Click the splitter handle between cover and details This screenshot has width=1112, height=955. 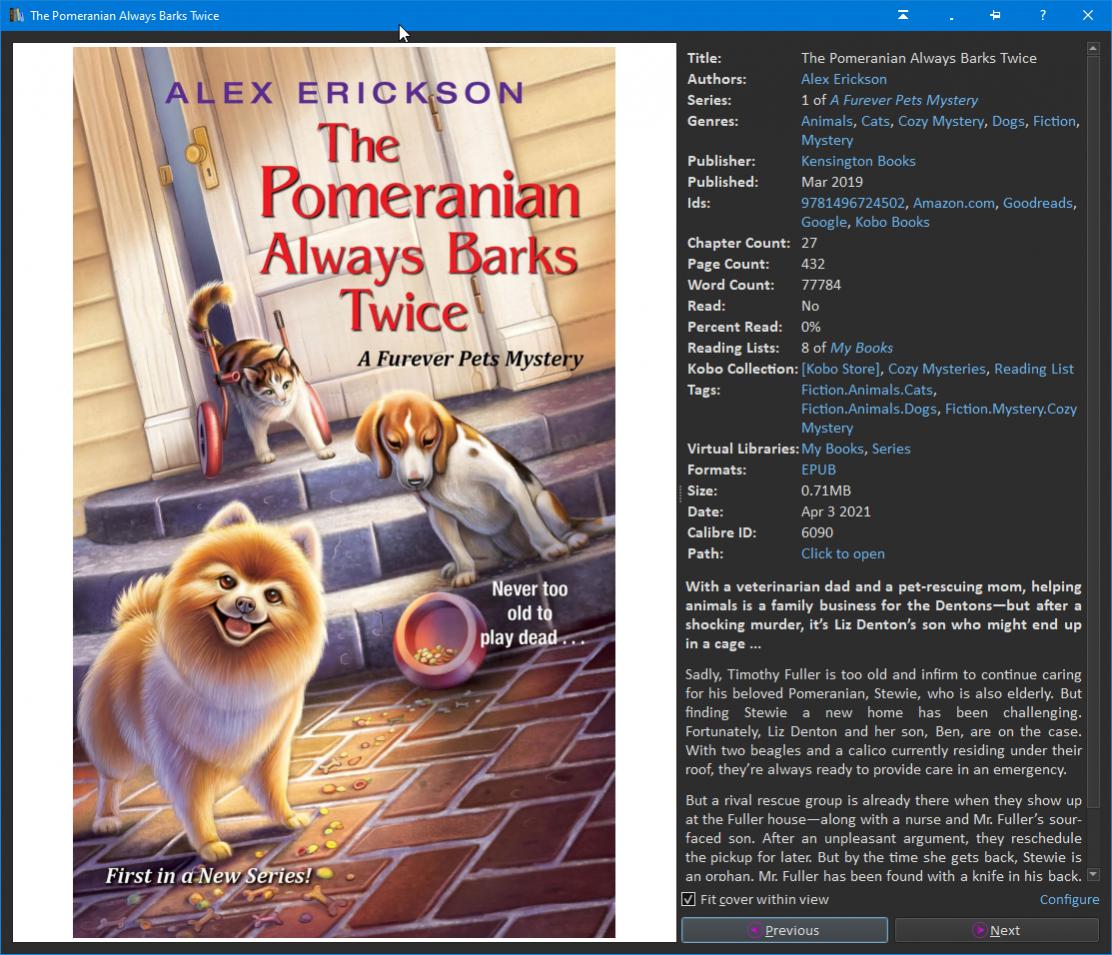pyautogui.click(x=680, y=492)
